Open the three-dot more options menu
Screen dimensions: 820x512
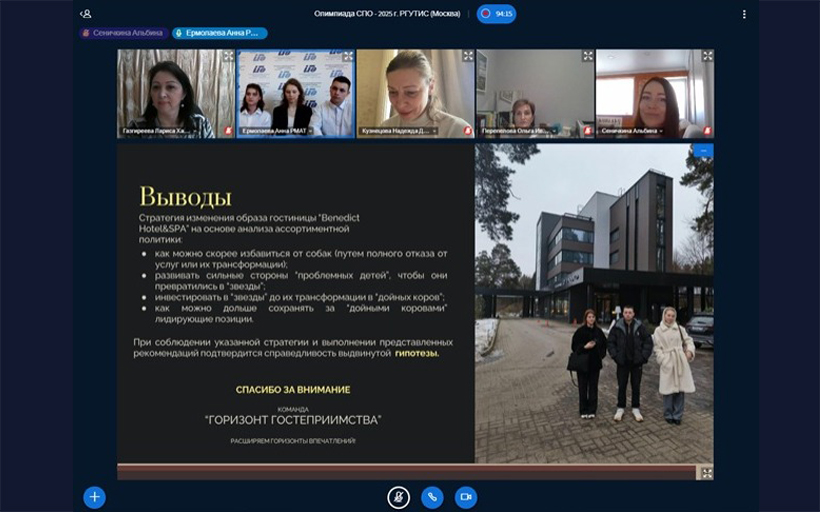[x=744, y=14]
